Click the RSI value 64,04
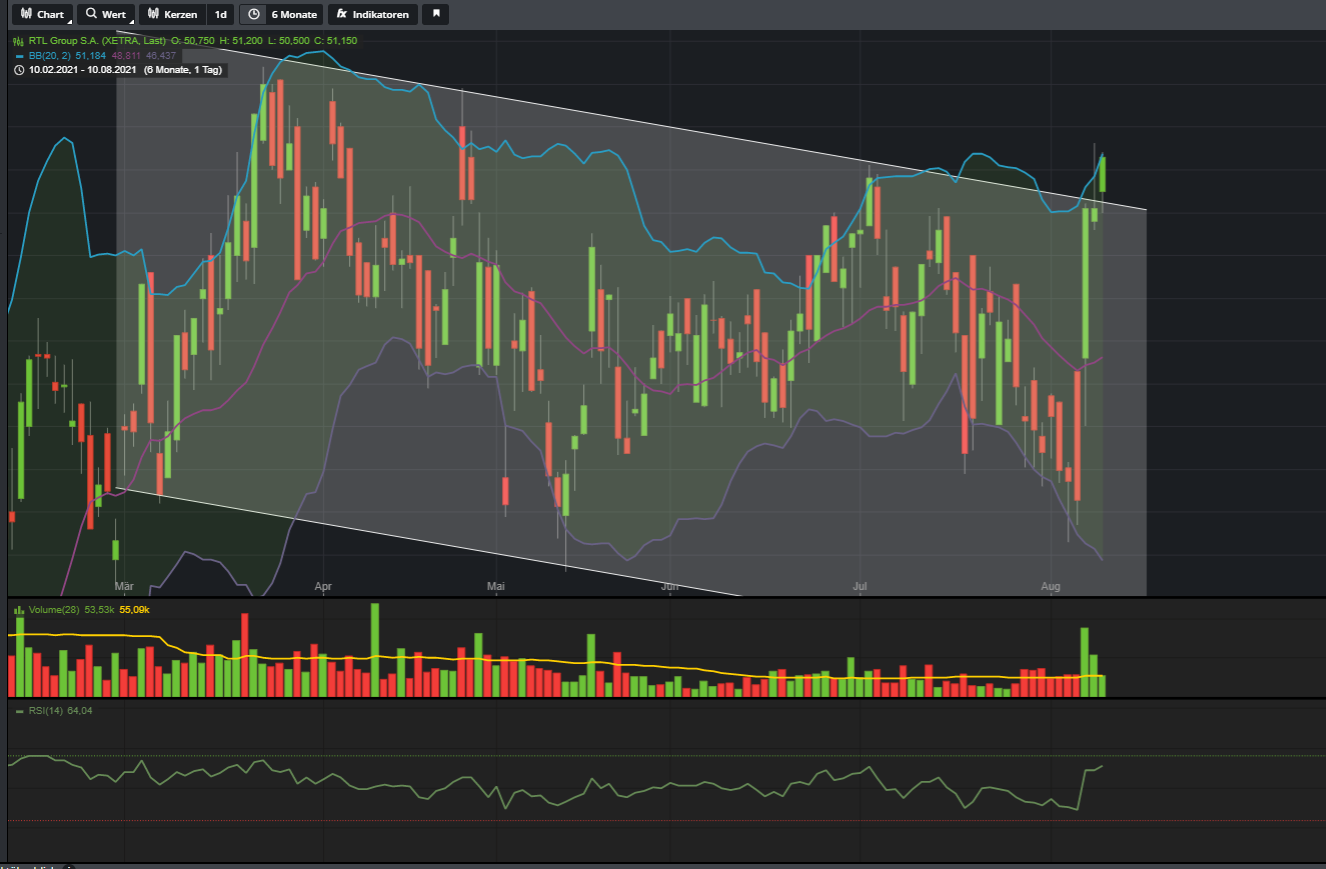 tap(80, 711)
